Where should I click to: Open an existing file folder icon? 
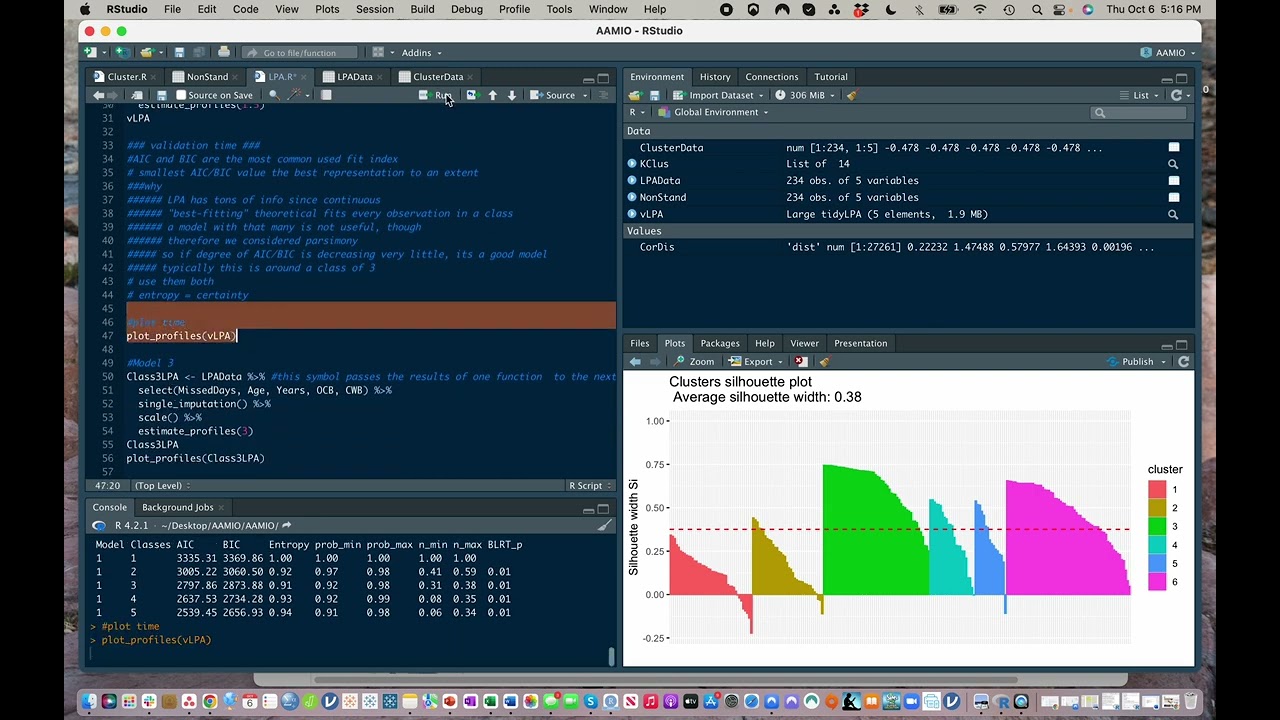tap(148, 52)
